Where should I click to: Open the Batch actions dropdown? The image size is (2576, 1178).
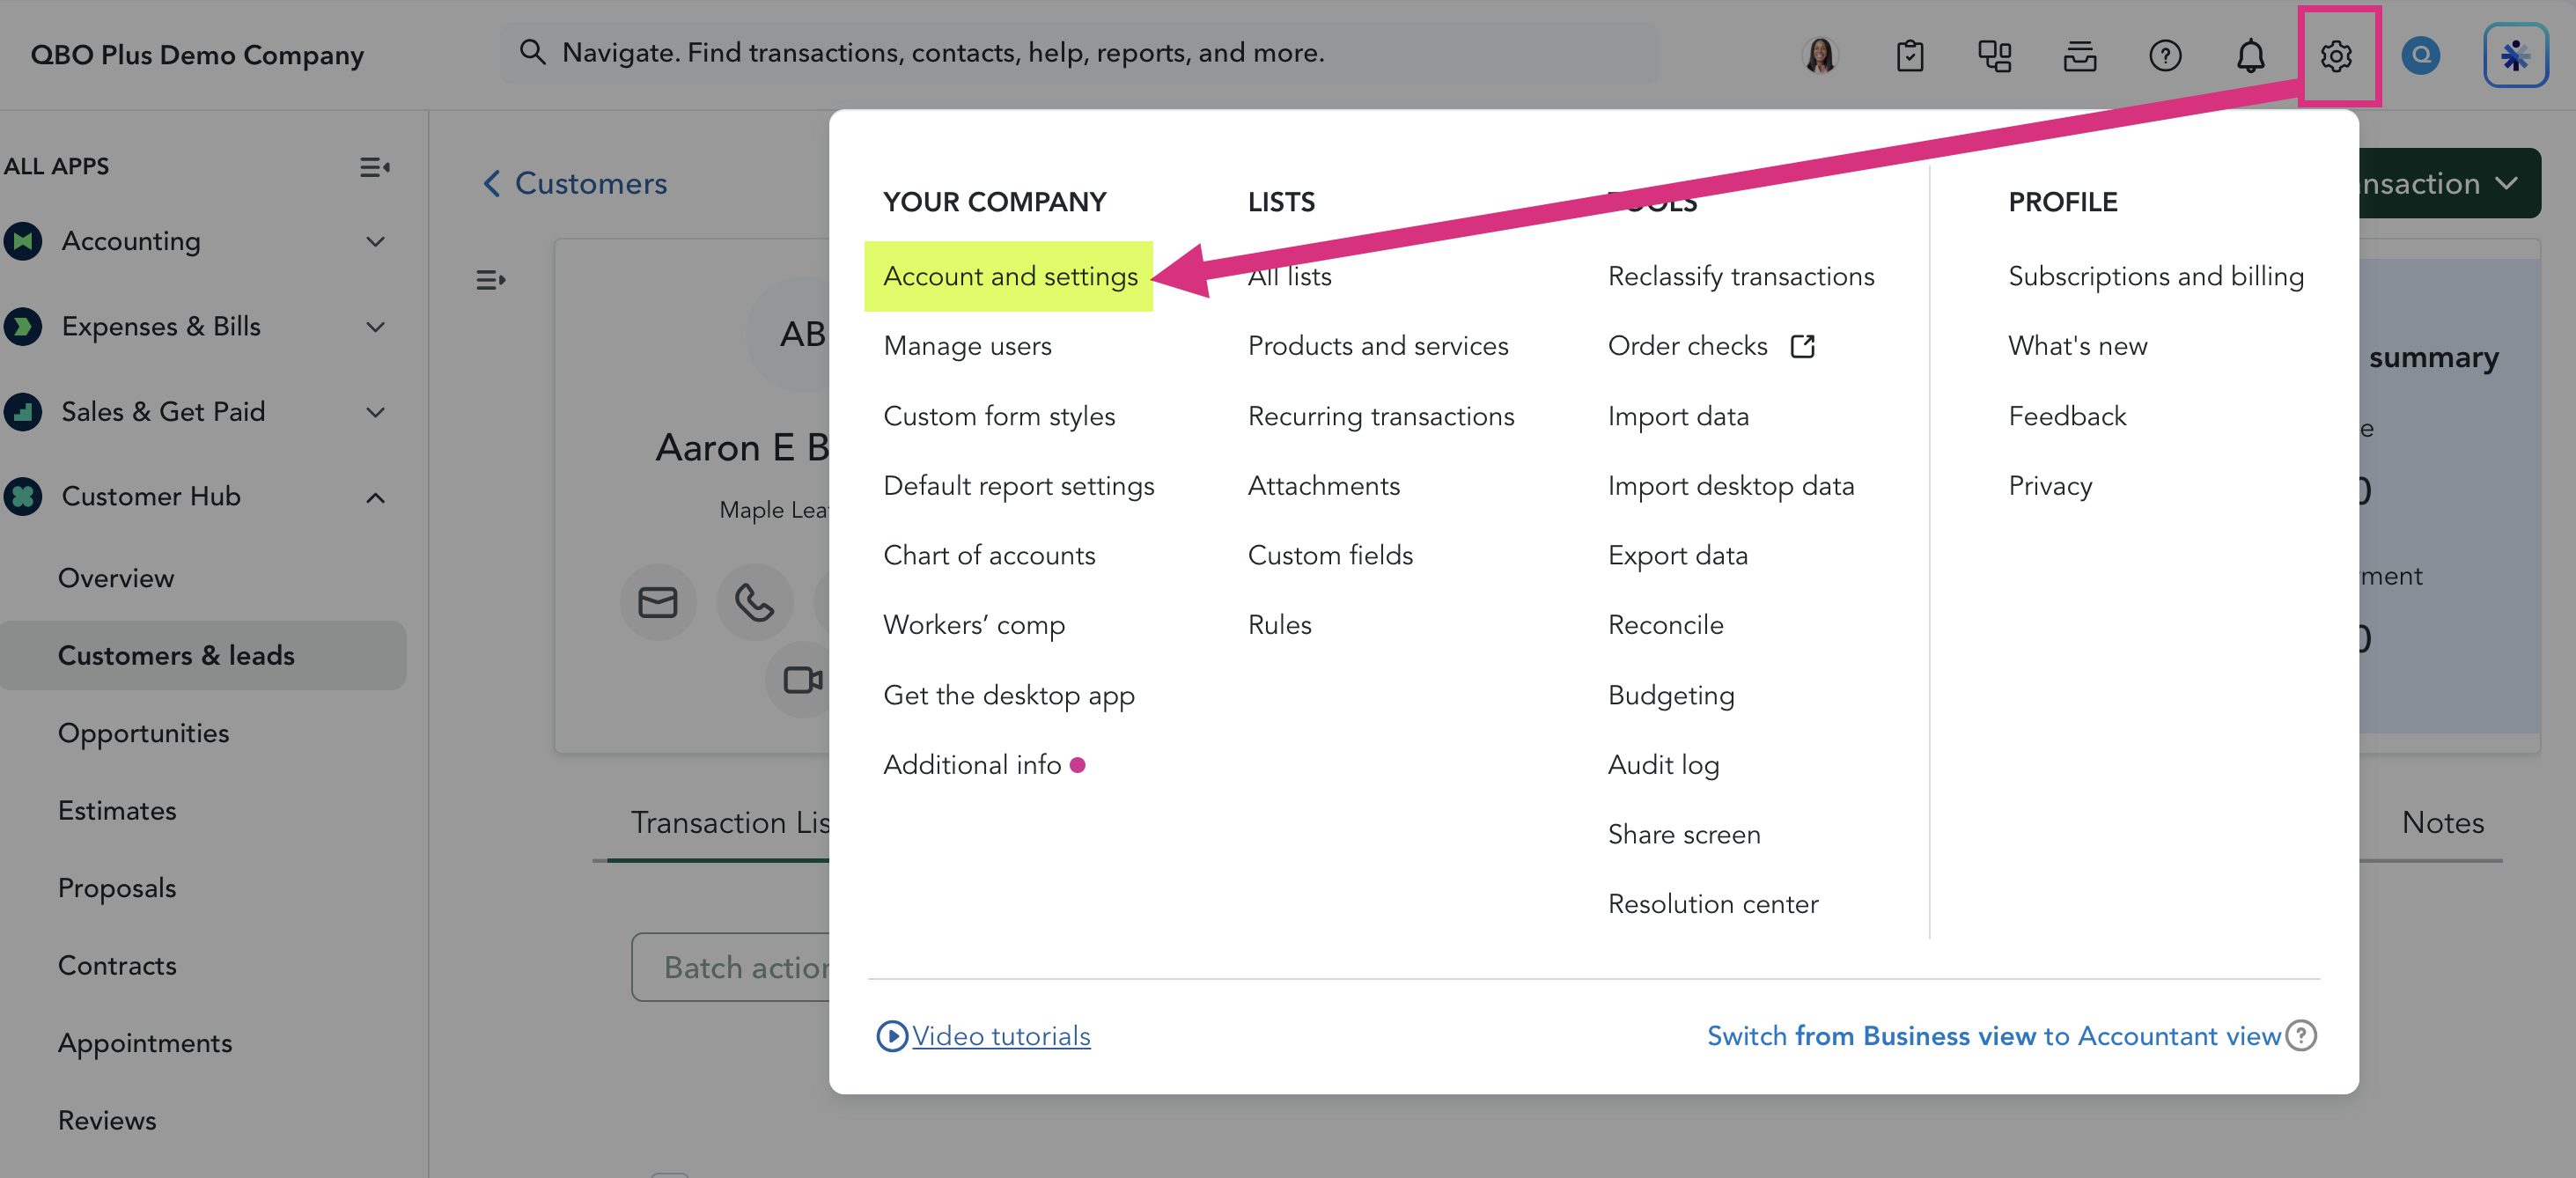[x=731, y=967]
